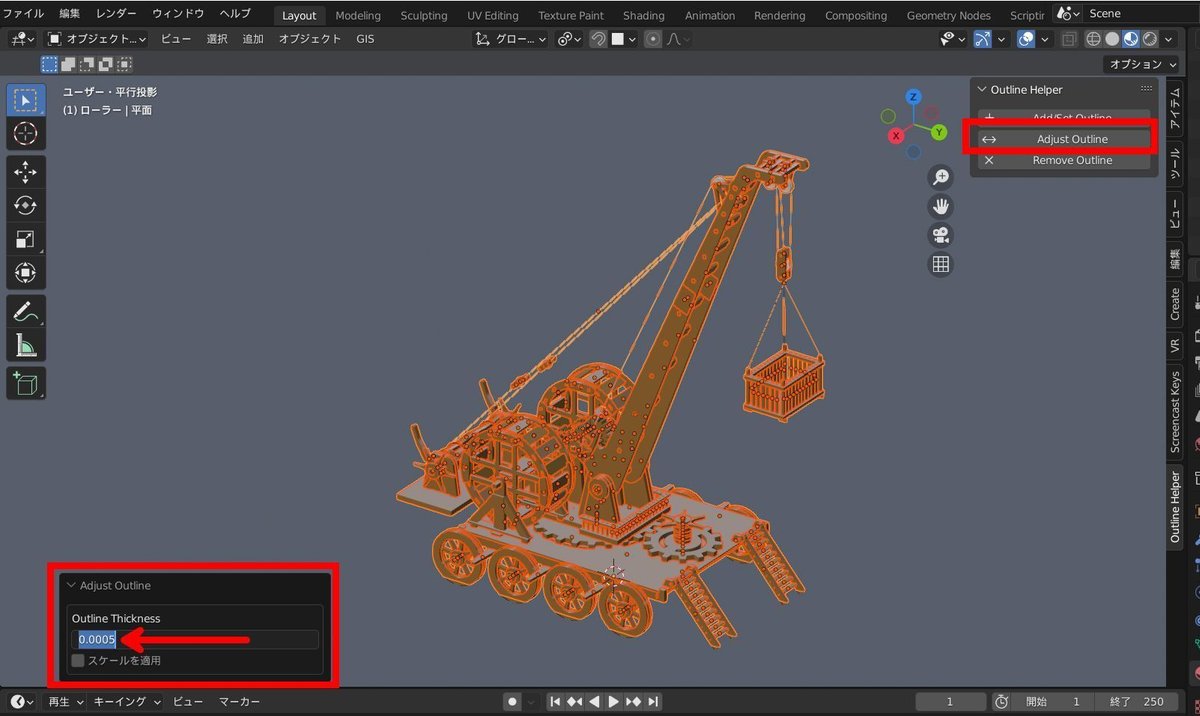Image resolution: width=1200 pixels, height=716 pixels.
Task: Select material preview shading
Action: (x=1131, y=39)
